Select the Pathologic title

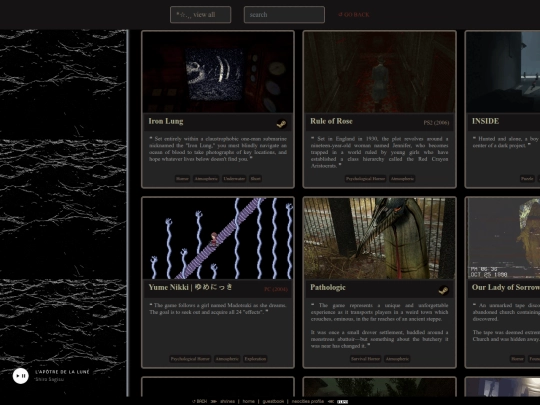point(328,287)
